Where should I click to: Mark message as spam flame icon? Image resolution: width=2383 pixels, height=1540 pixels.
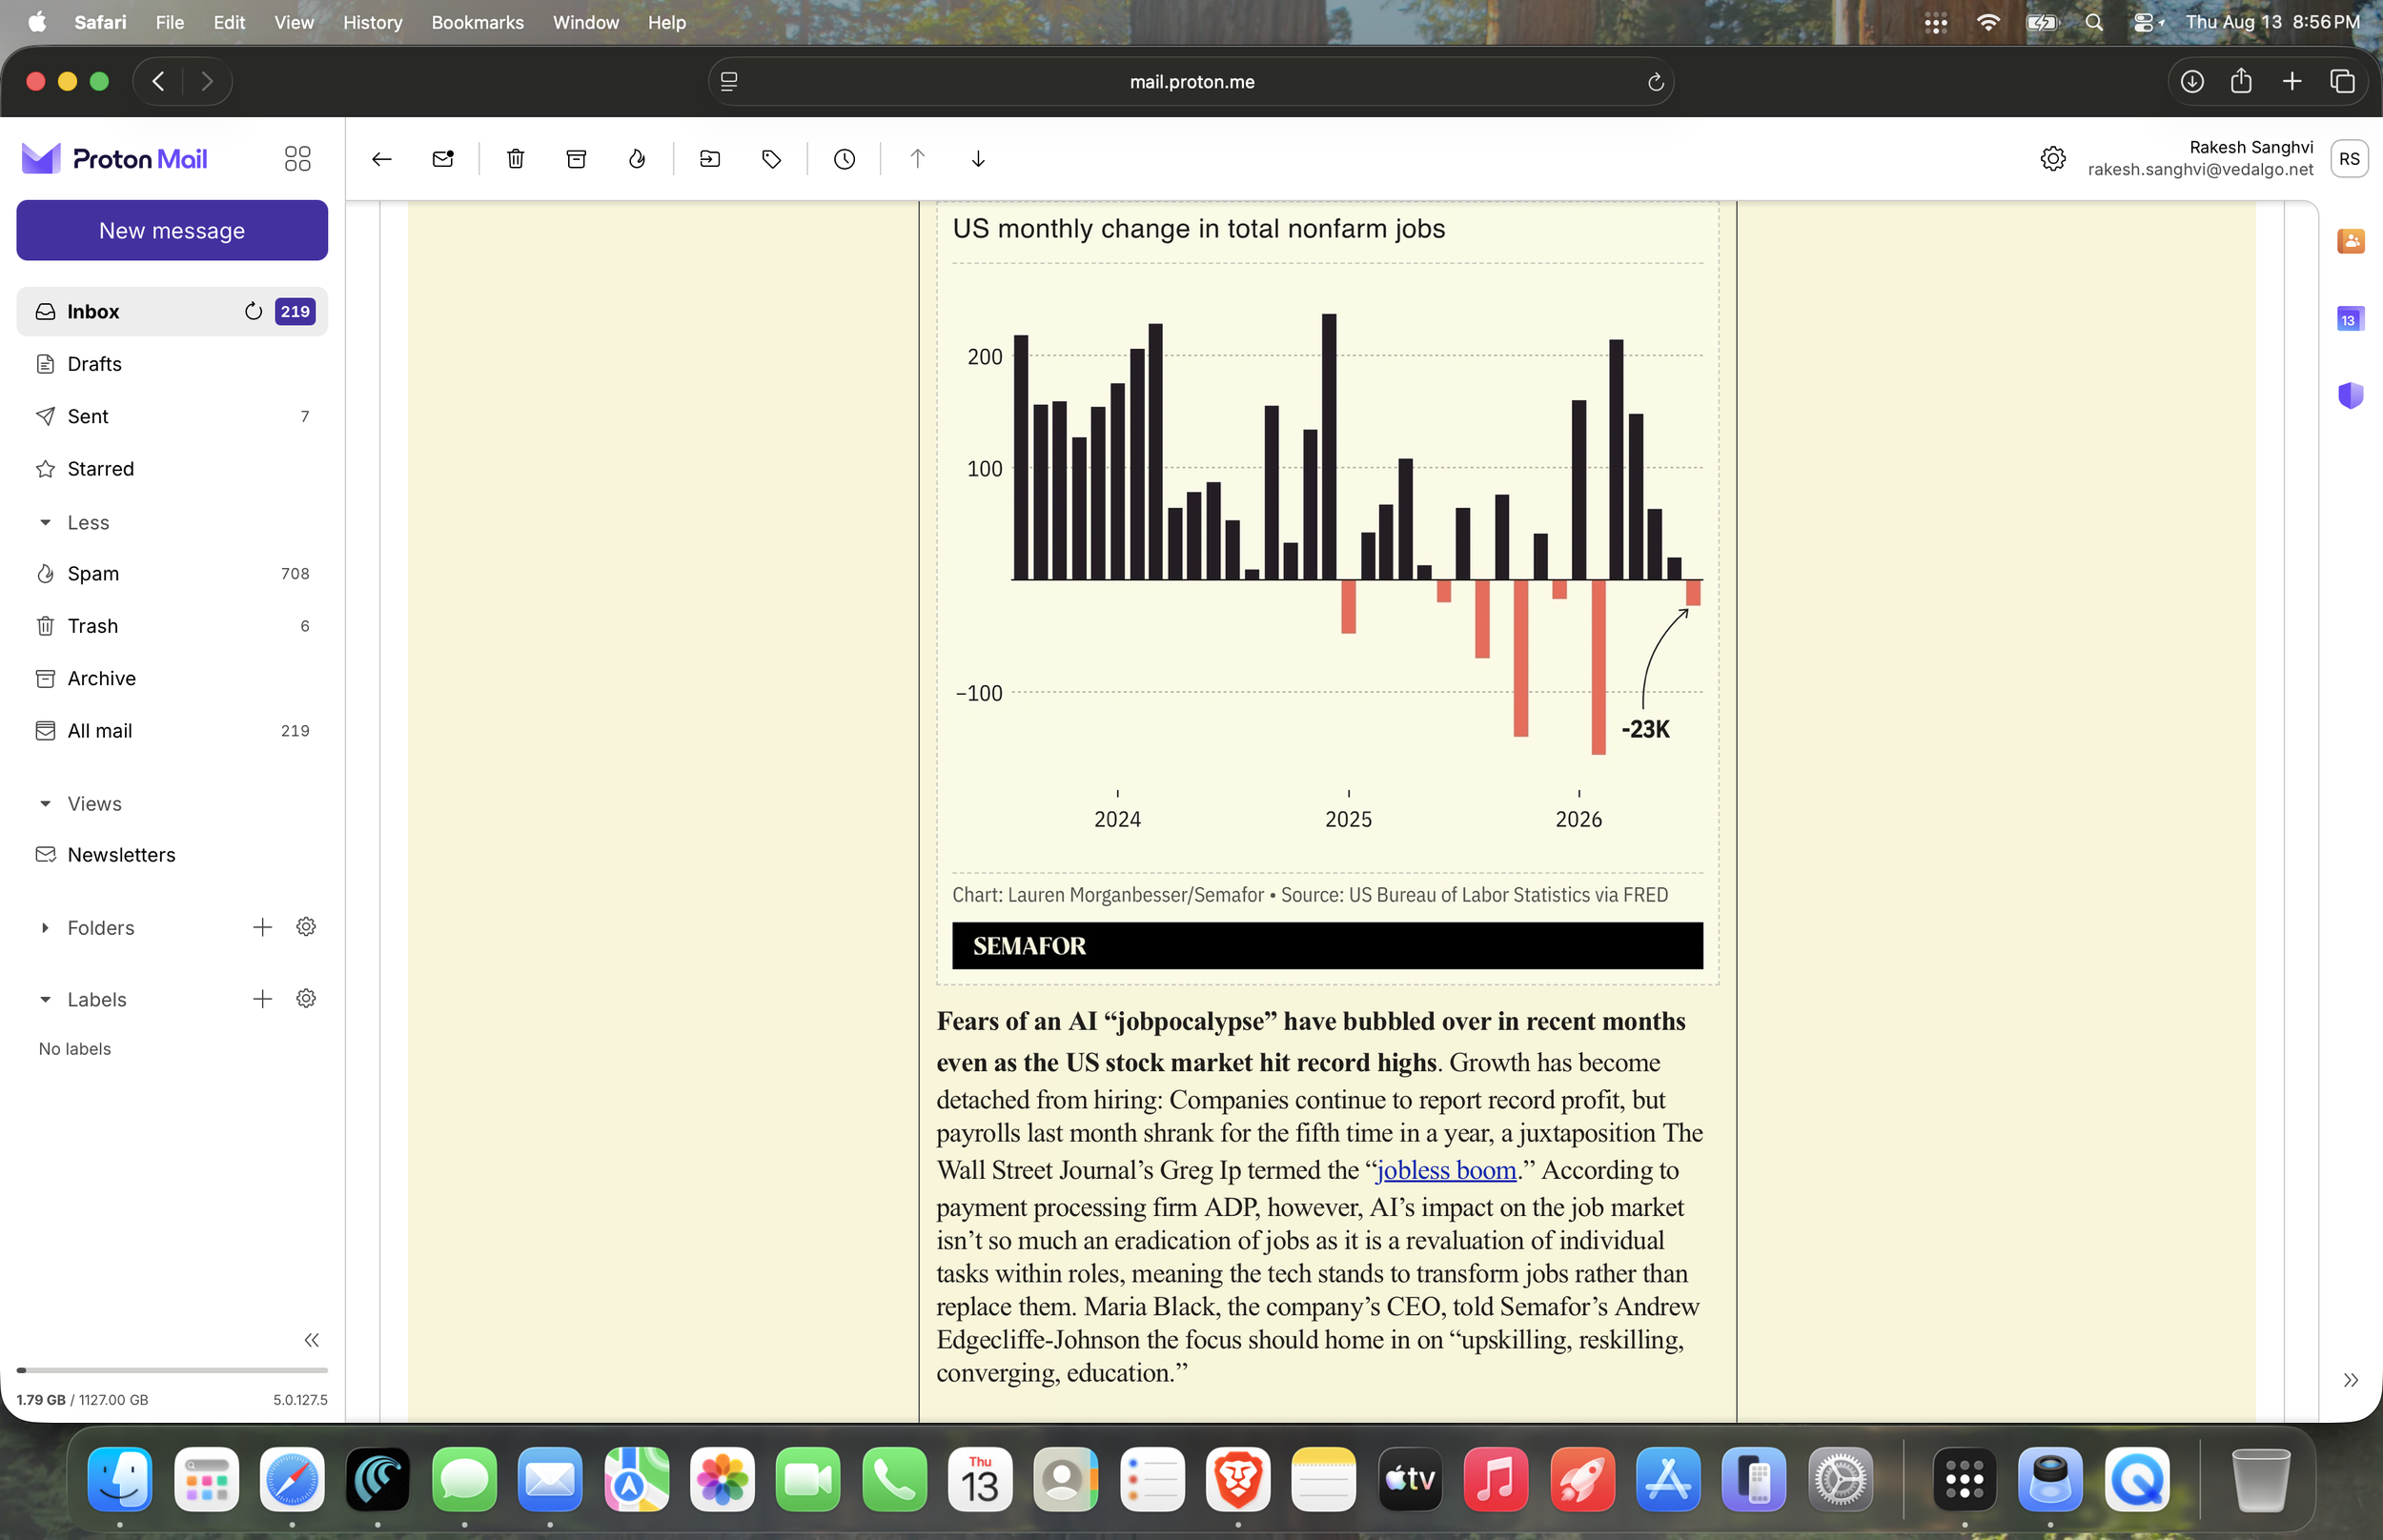click(x=637, y=159)
